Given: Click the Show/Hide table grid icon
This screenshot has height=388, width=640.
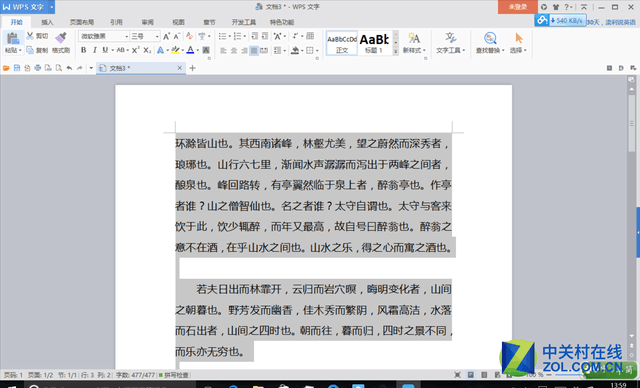Looking at the screenshot, I should click(x=310, y=36).
